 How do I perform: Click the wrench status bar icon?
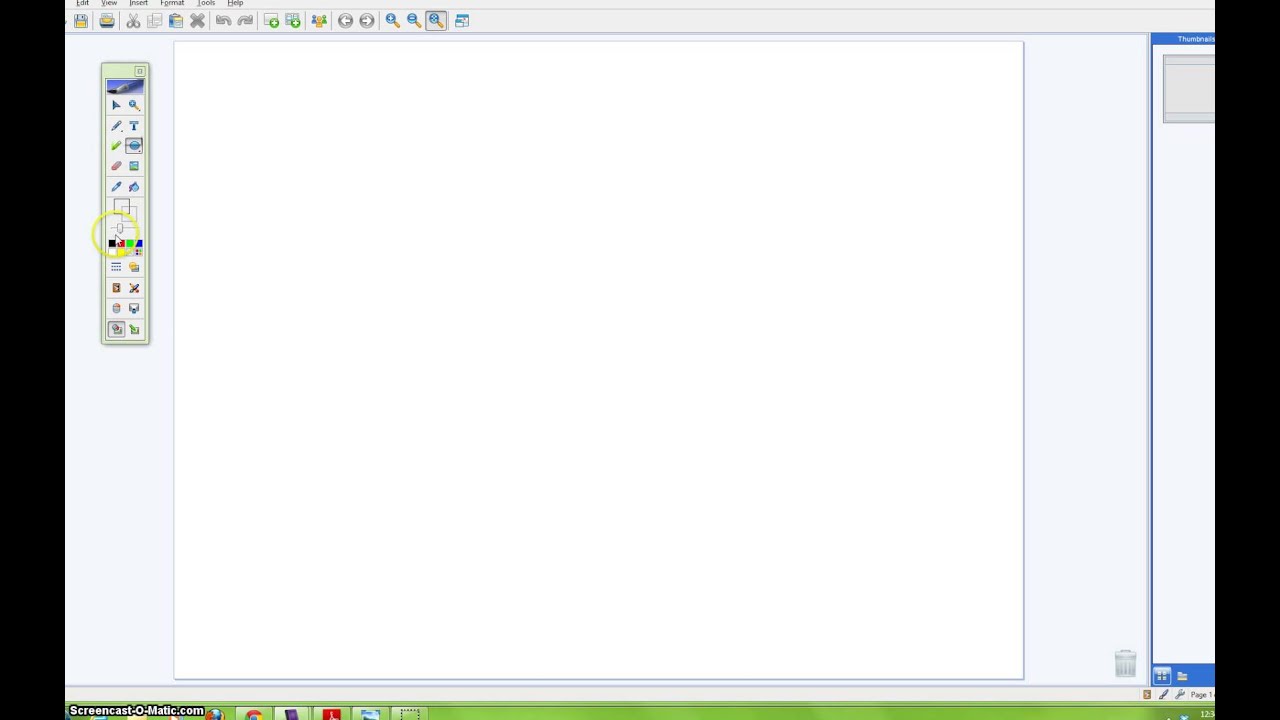pyautogui.click(x=1180, y=694)
